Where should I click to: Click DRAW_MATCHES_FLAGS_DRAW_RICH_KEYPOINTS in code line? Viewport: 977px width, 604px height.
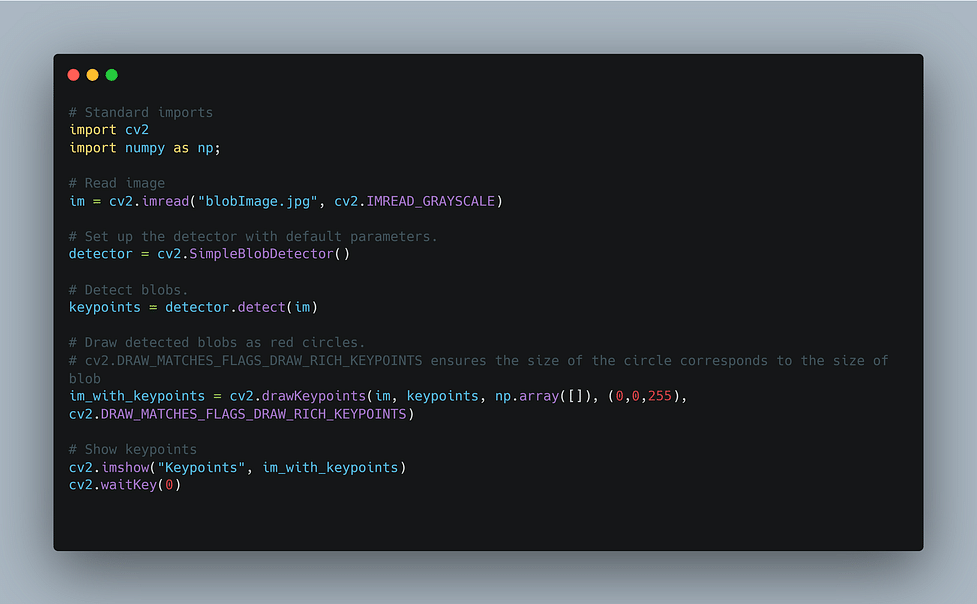click(x=254, y=415)
